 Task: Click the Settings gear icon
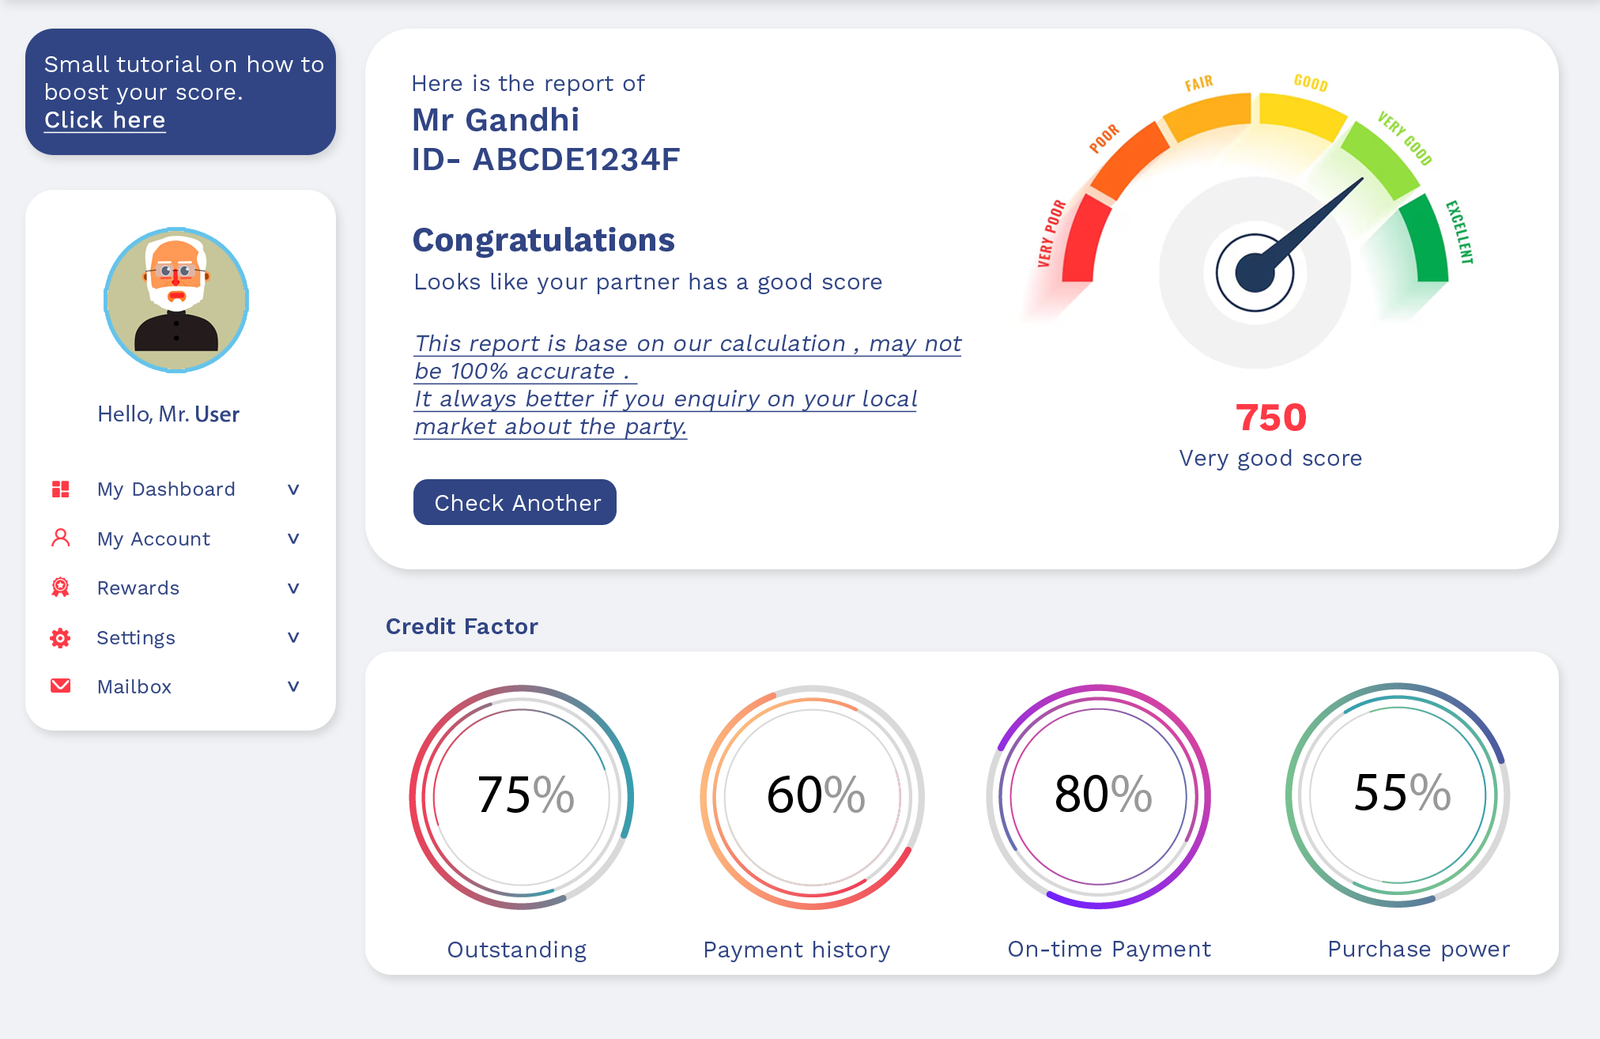61,637
